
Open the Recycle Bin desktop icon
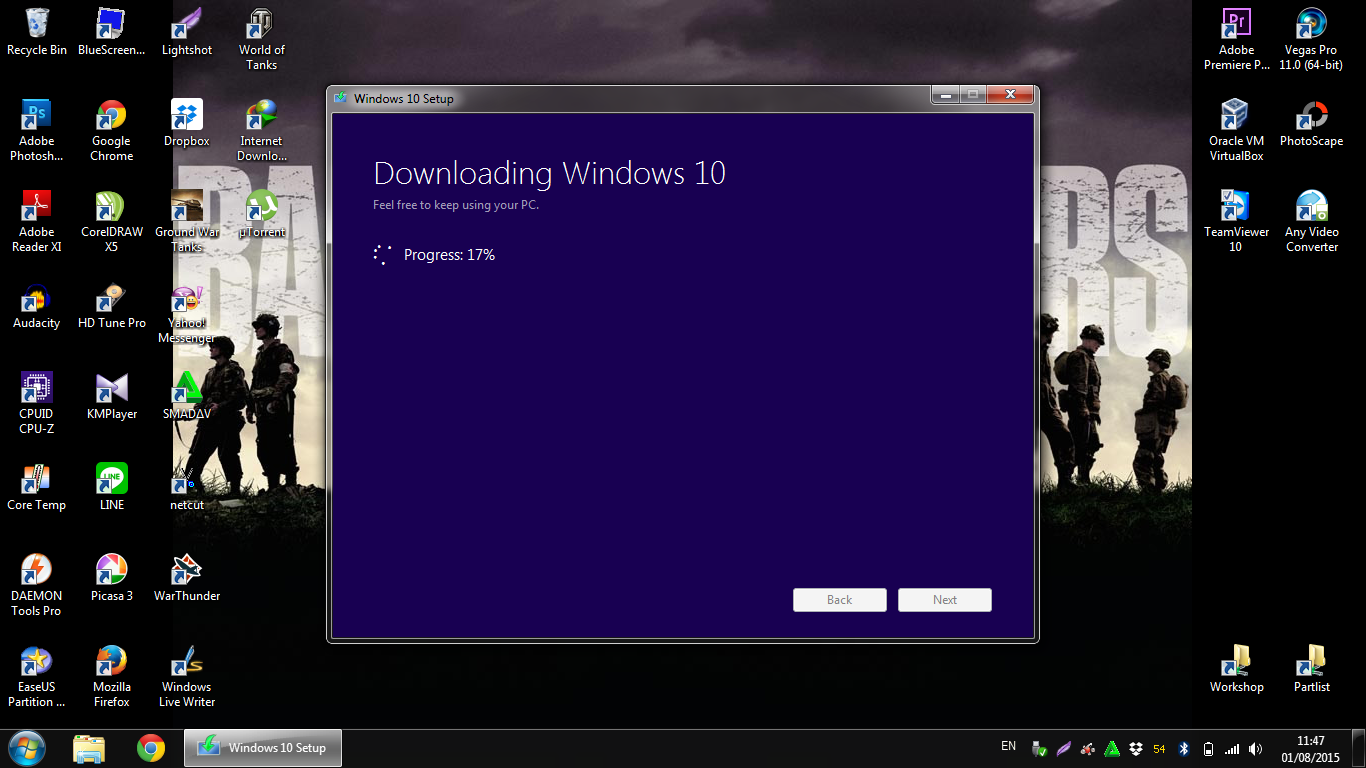coord(37,32)
